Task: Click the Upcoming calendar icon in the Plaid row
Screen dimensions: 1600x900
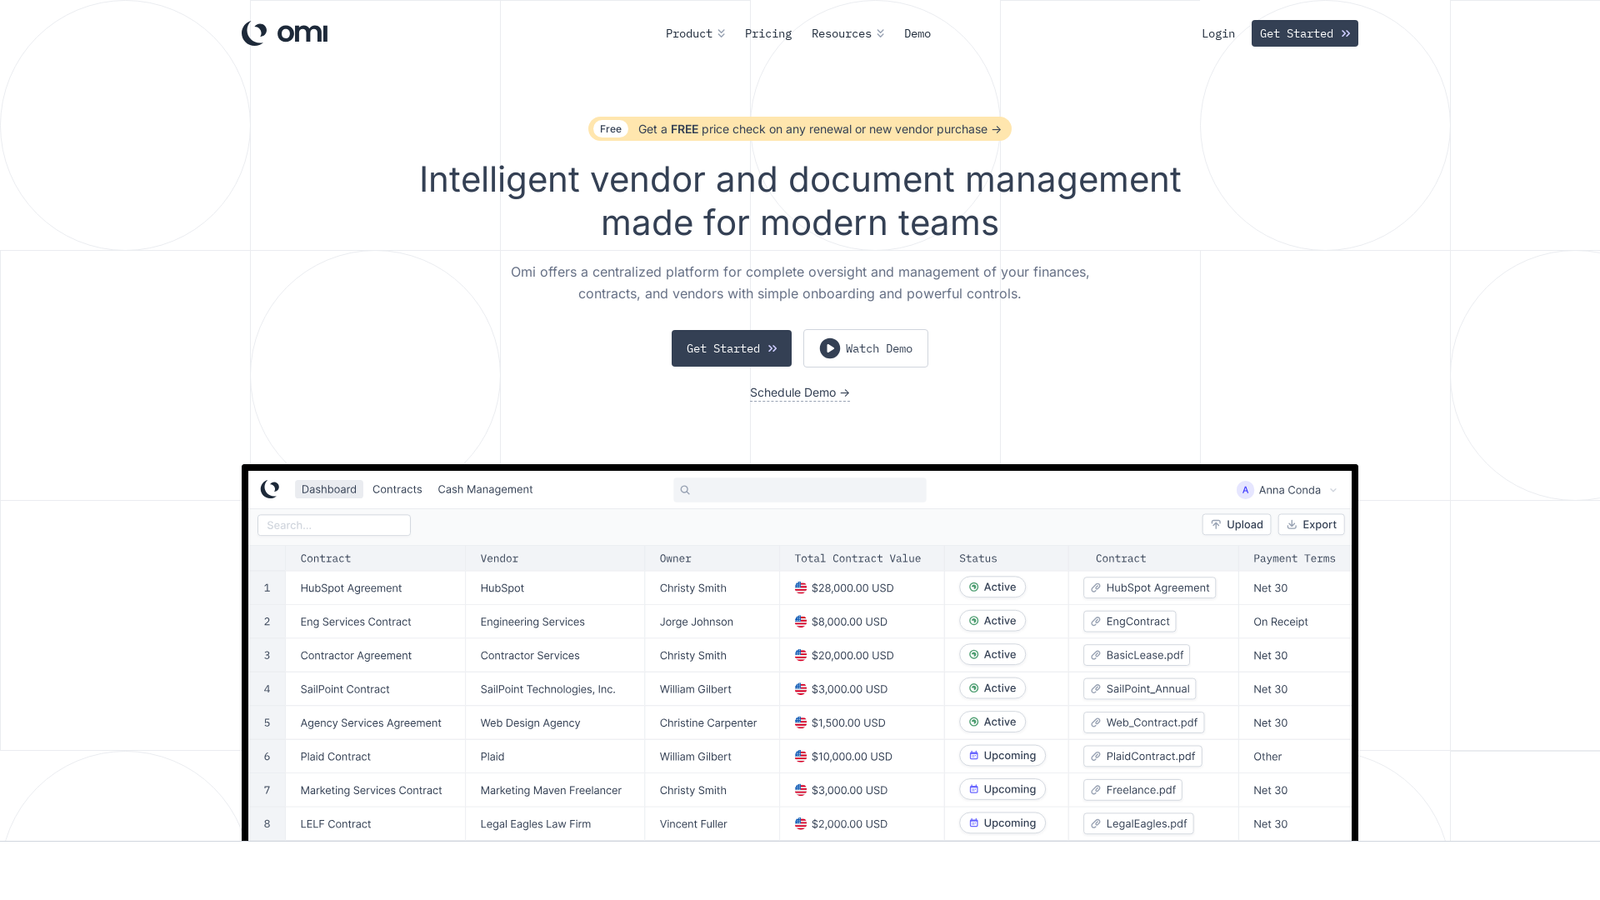Action: click(x=974, y=755)
